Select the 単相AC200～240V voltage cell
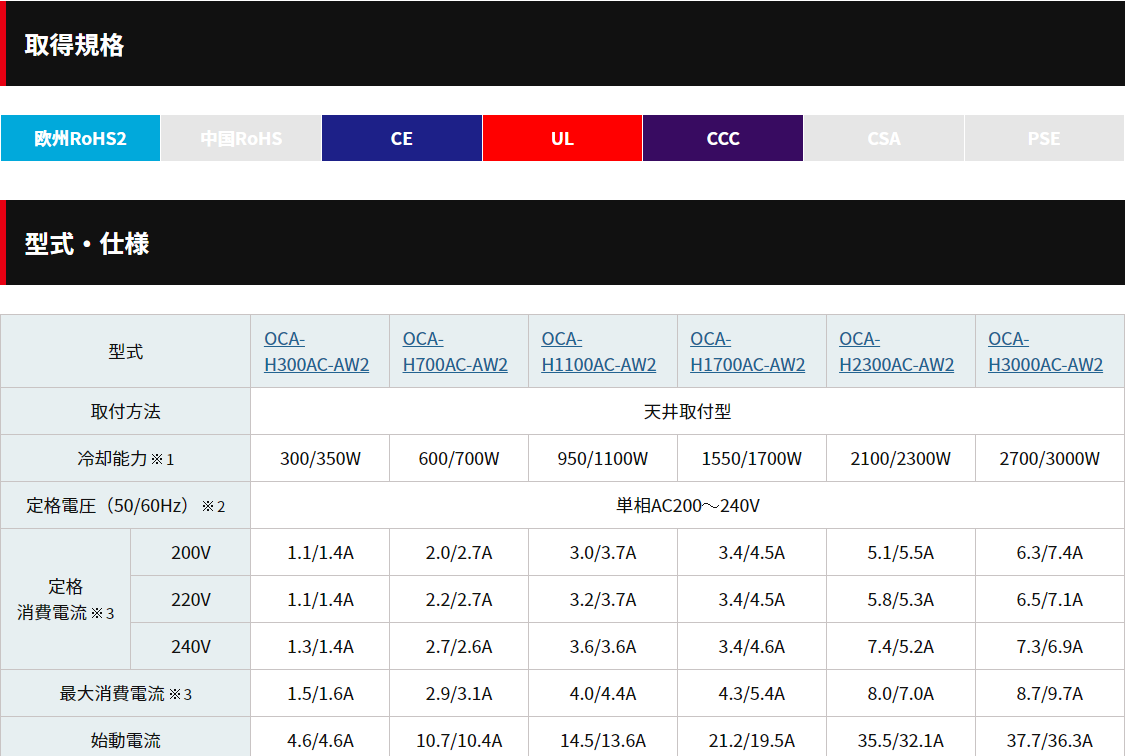The width and height of the screenshot is (1126, 756). 687,506
